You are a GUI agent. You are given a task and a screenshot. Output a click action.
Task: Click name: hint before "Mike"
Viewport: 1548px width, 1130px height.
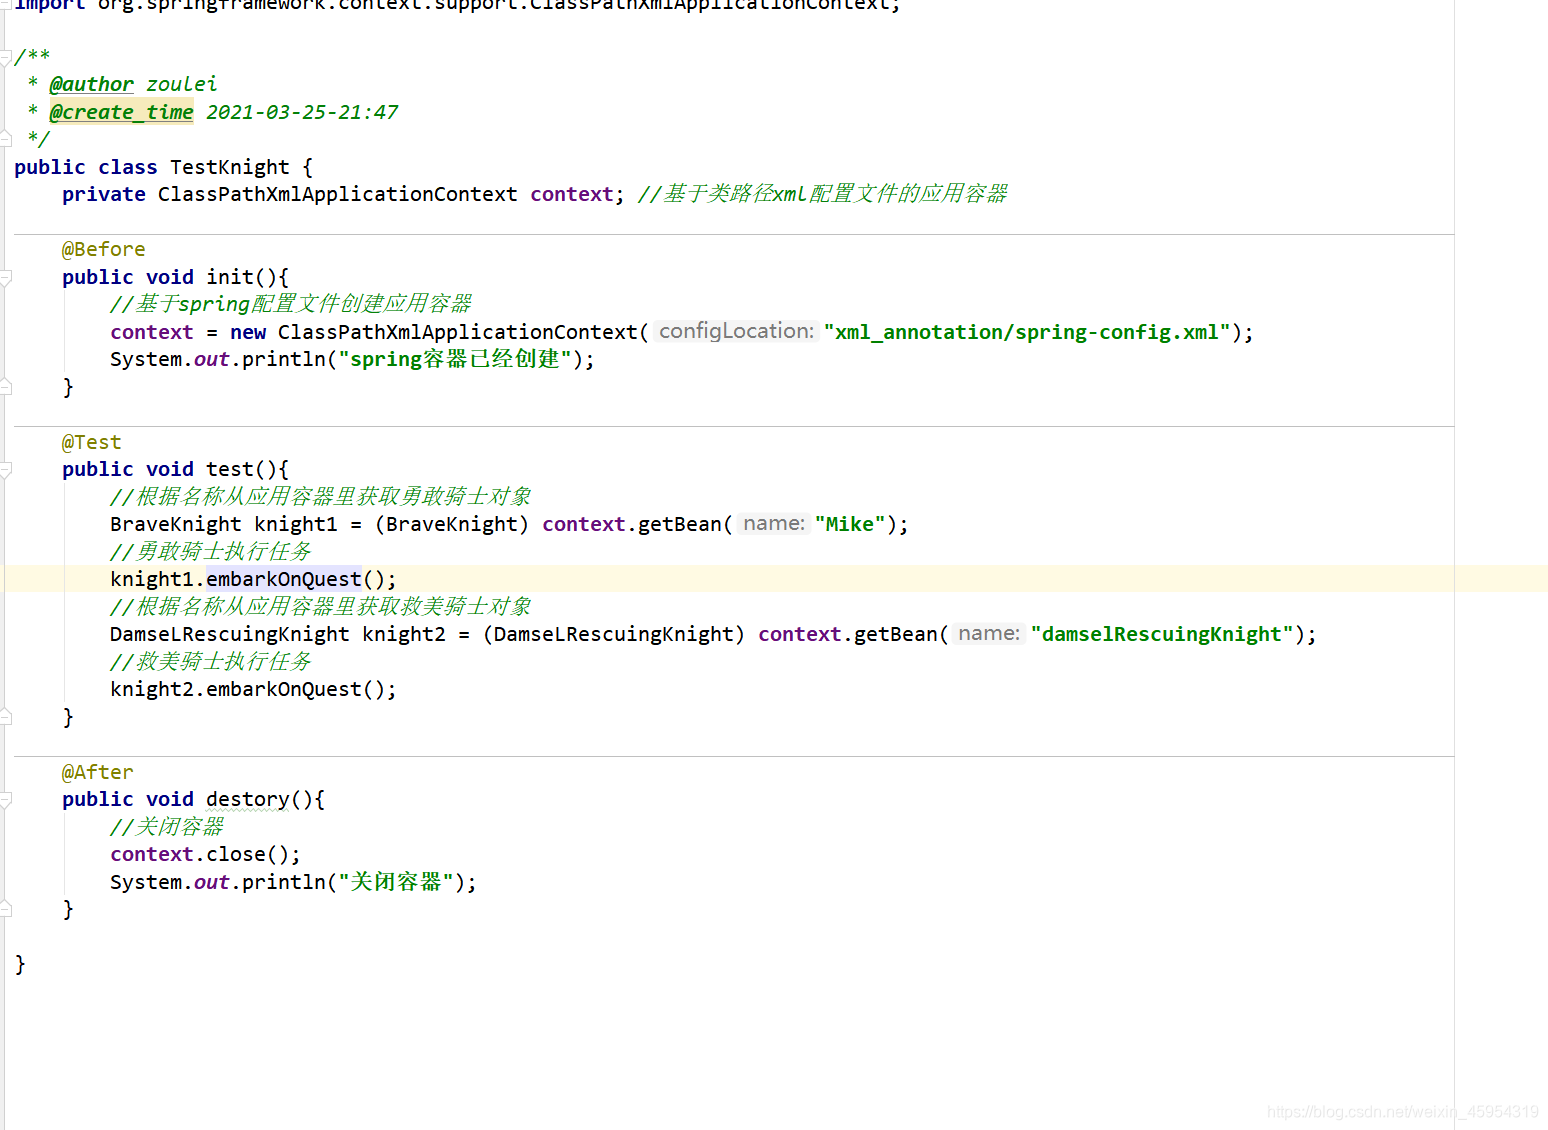click(774, 523)
